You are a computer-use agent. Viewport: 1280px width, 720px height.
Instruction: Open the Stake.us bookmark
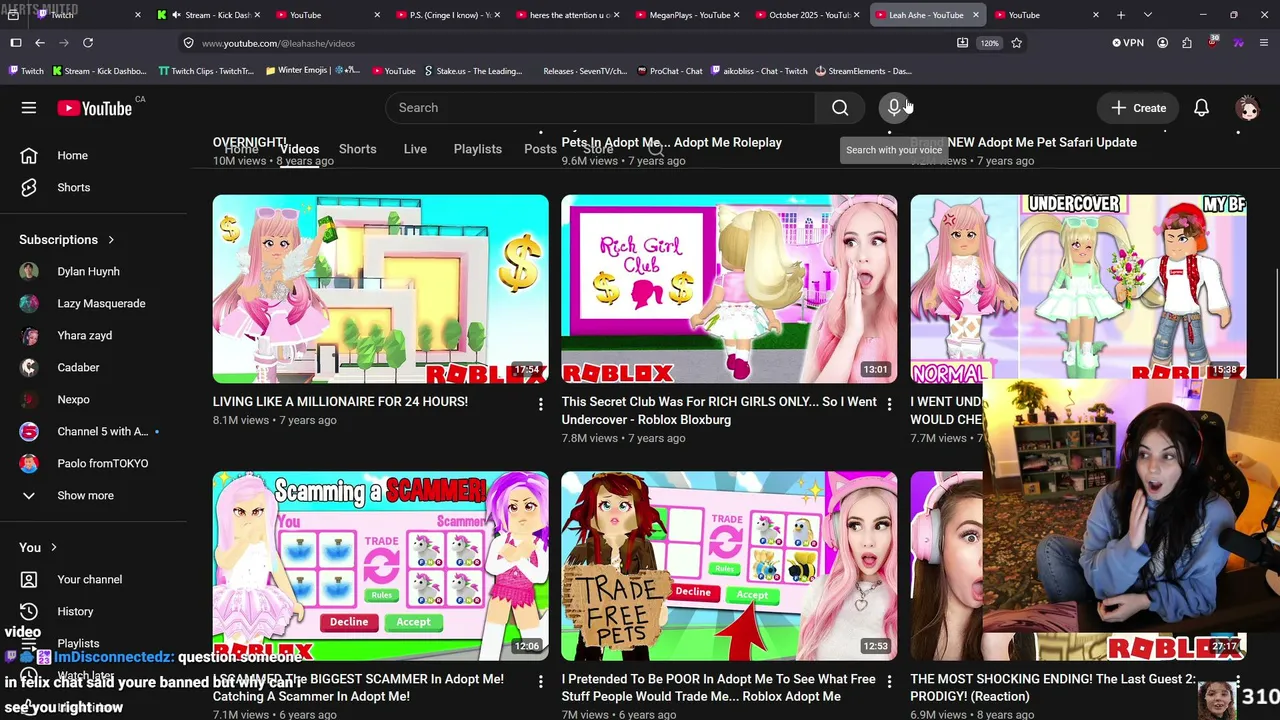click(x=473, y=71)
